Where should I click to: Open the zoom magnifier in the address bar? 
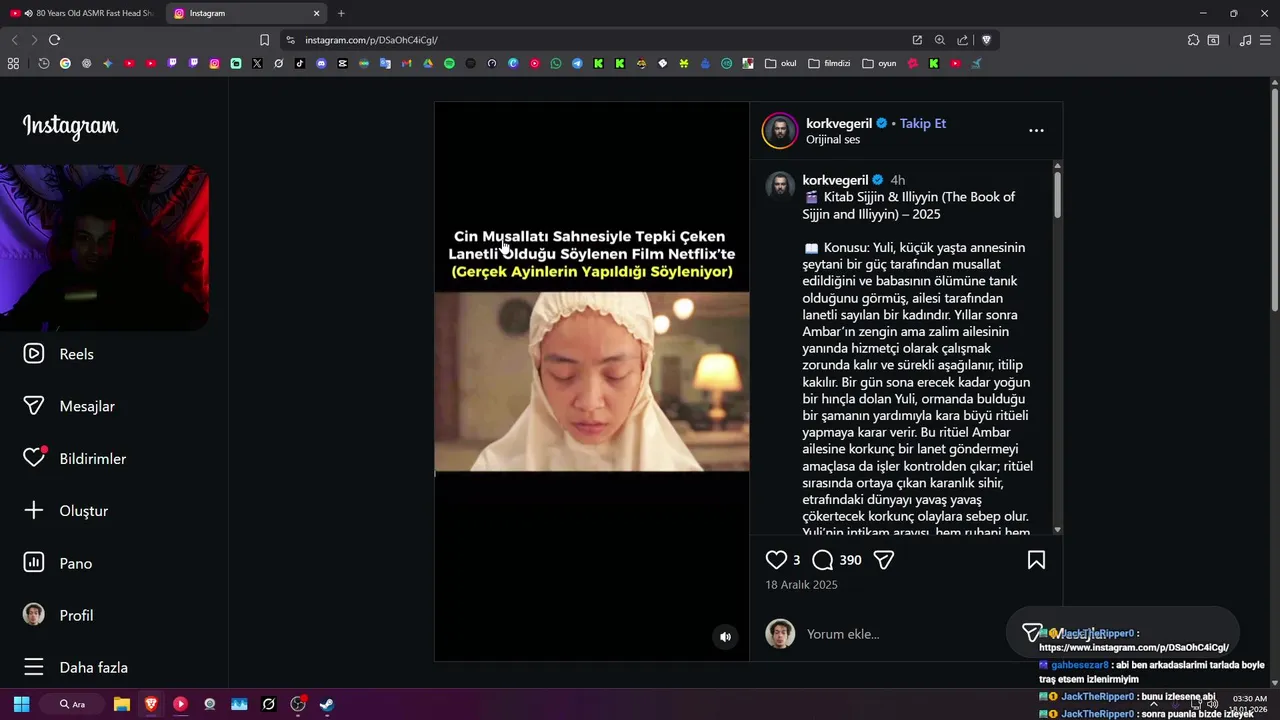[x=940, y=40]
